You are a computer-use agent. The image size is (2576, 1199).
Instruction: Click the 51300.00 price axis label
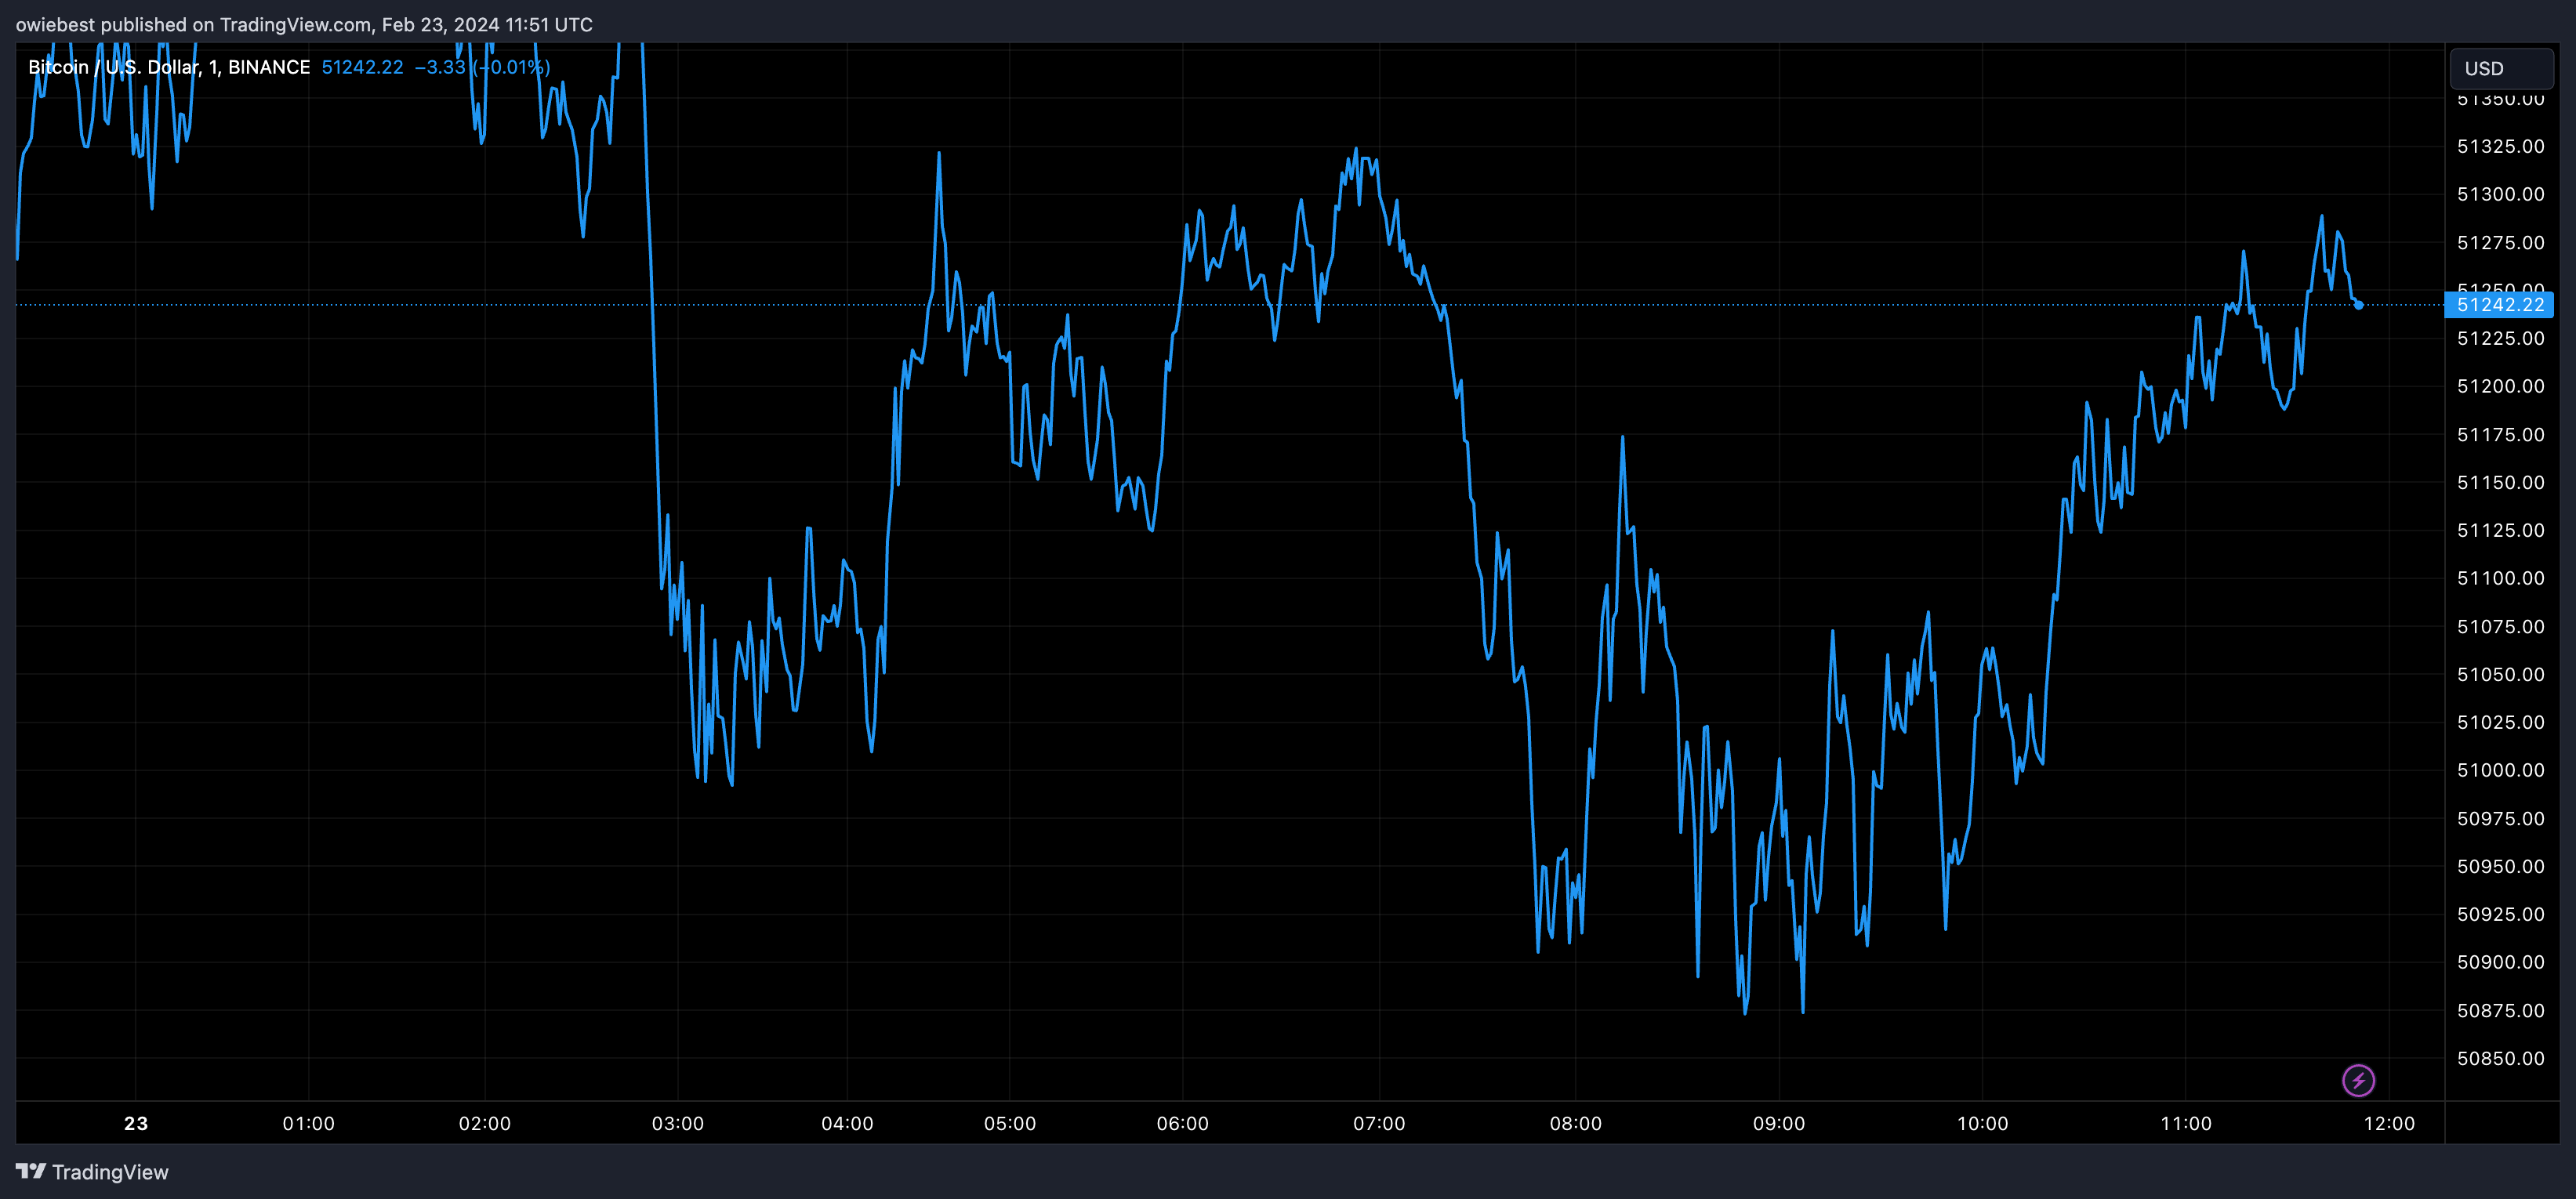coord(2500,194)
